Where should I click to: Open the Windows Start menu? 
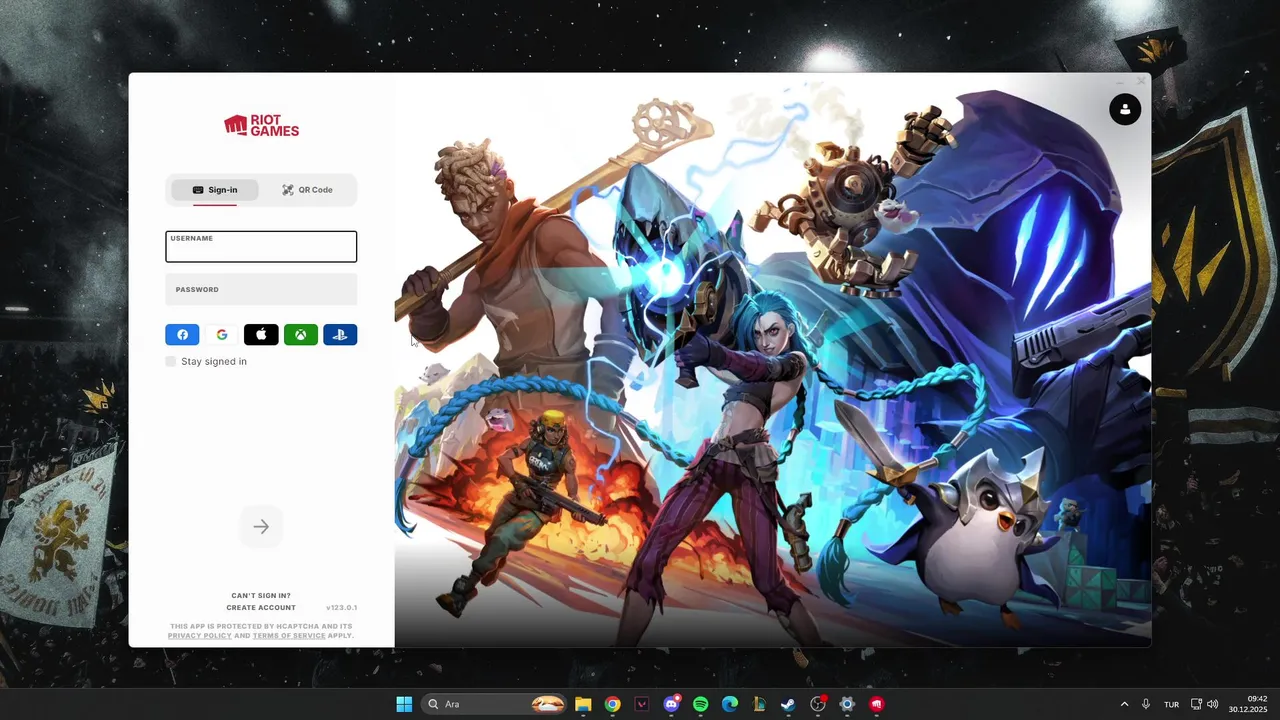[404, 704]
